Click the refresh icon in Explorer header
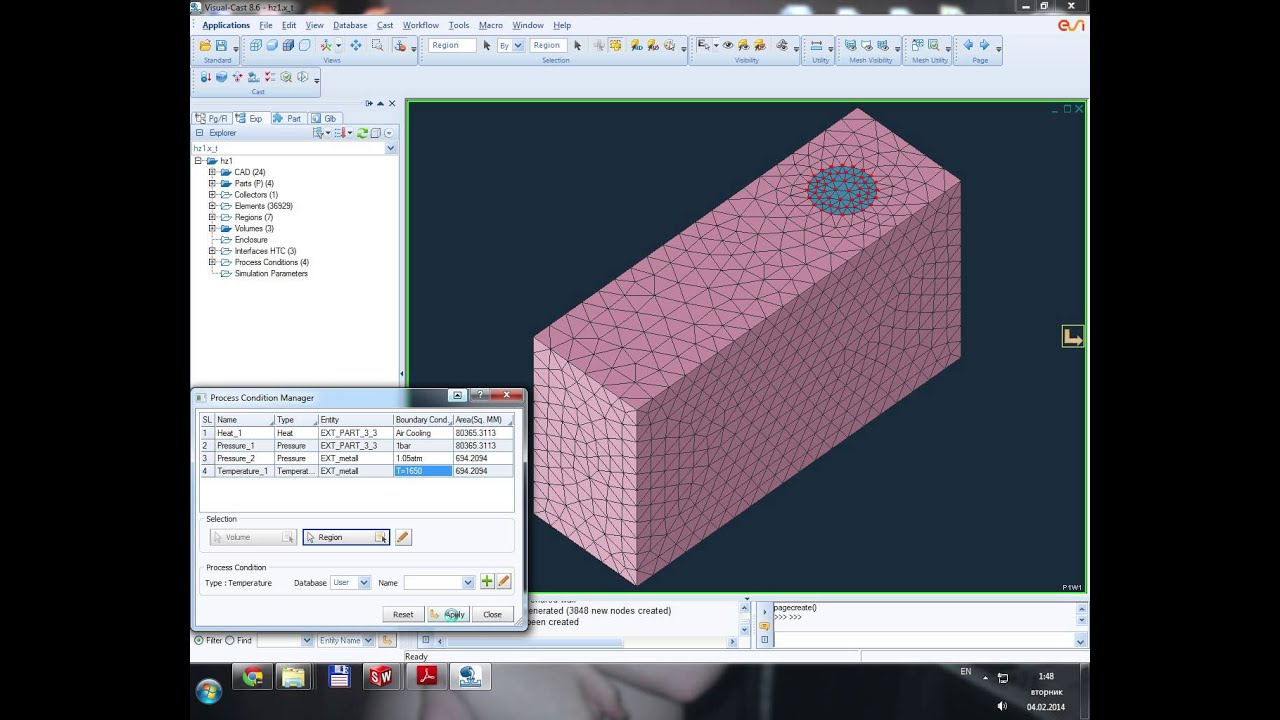This screenshot has width=1280, height=720. point(362,132)
